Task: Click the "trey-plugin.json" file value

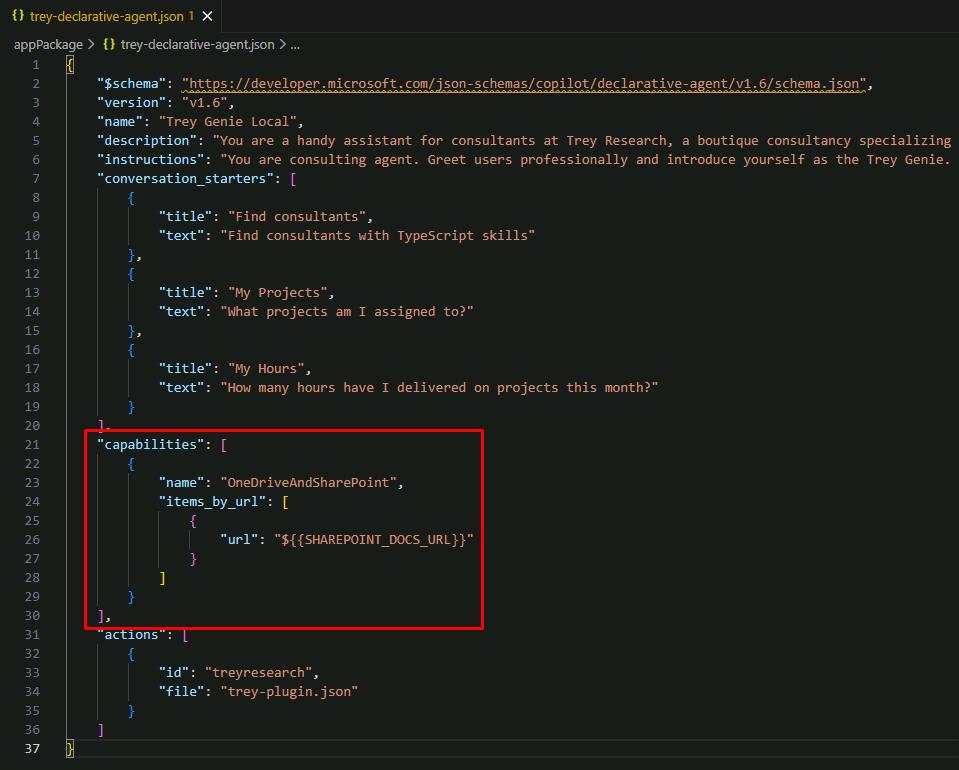Action: 289,692
